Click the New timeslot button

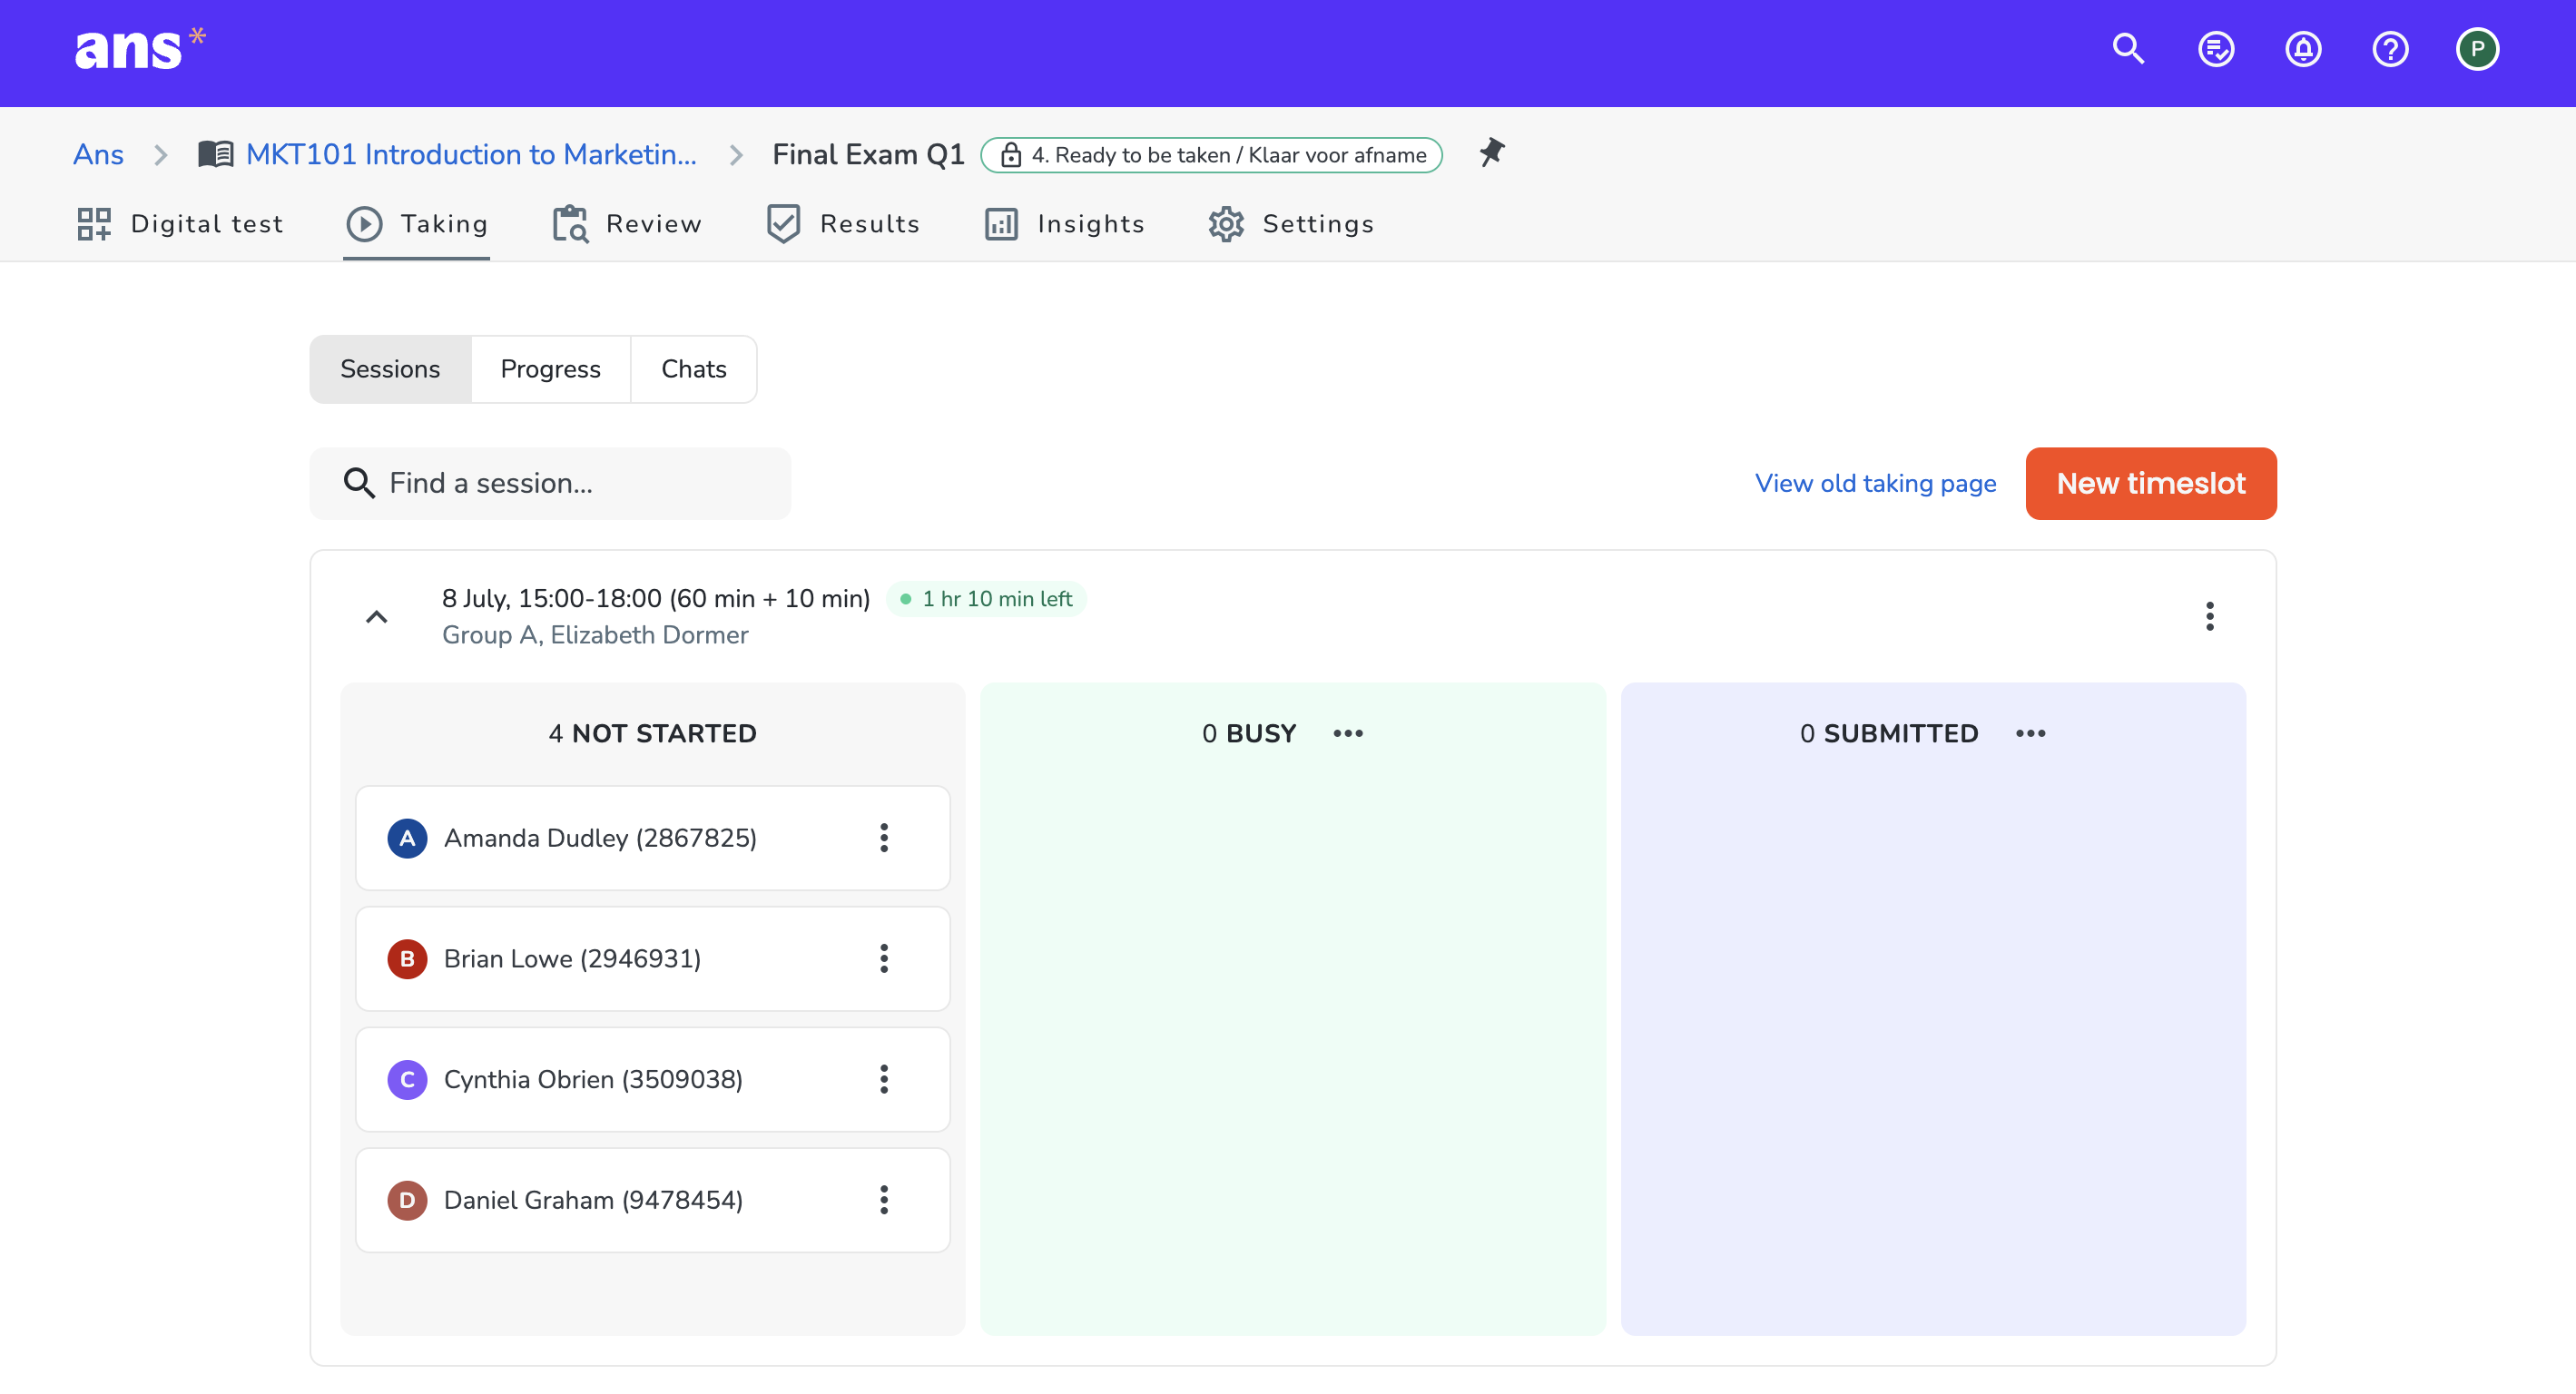click(x=2150, y=483)
